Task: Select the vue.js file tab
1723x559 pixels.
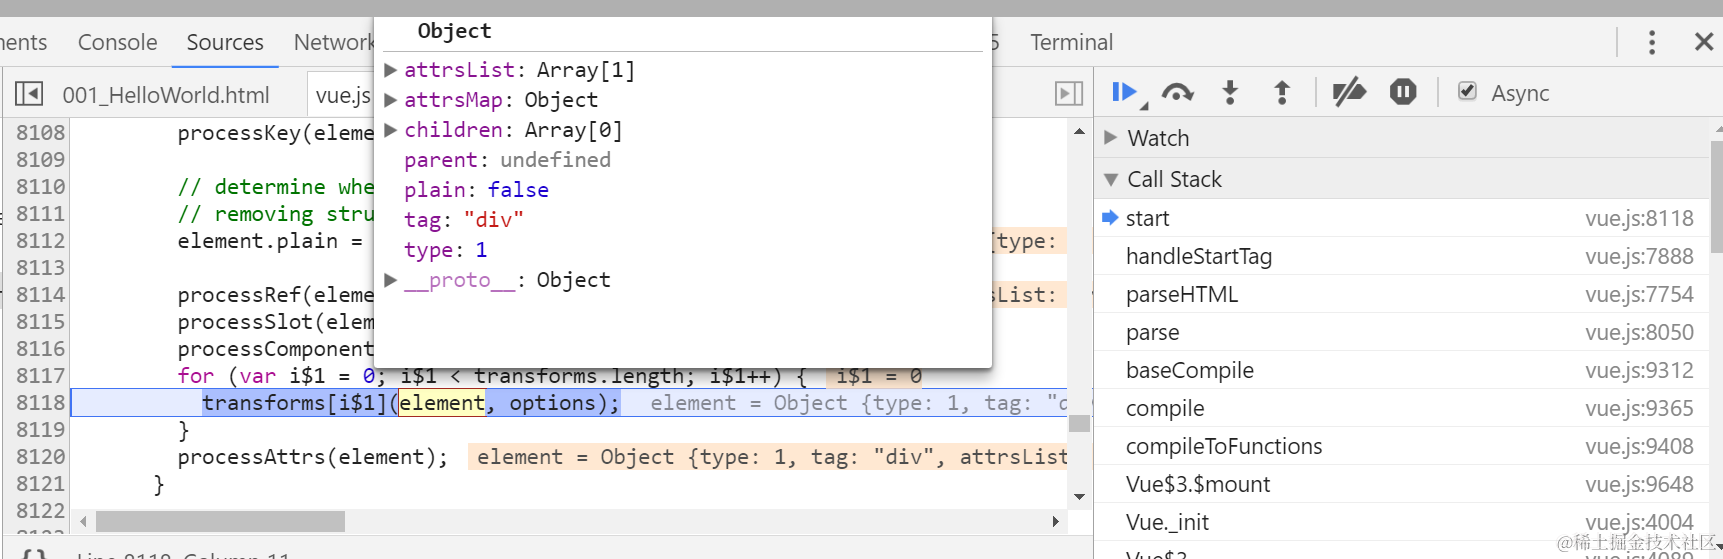Action: [342, 95]
